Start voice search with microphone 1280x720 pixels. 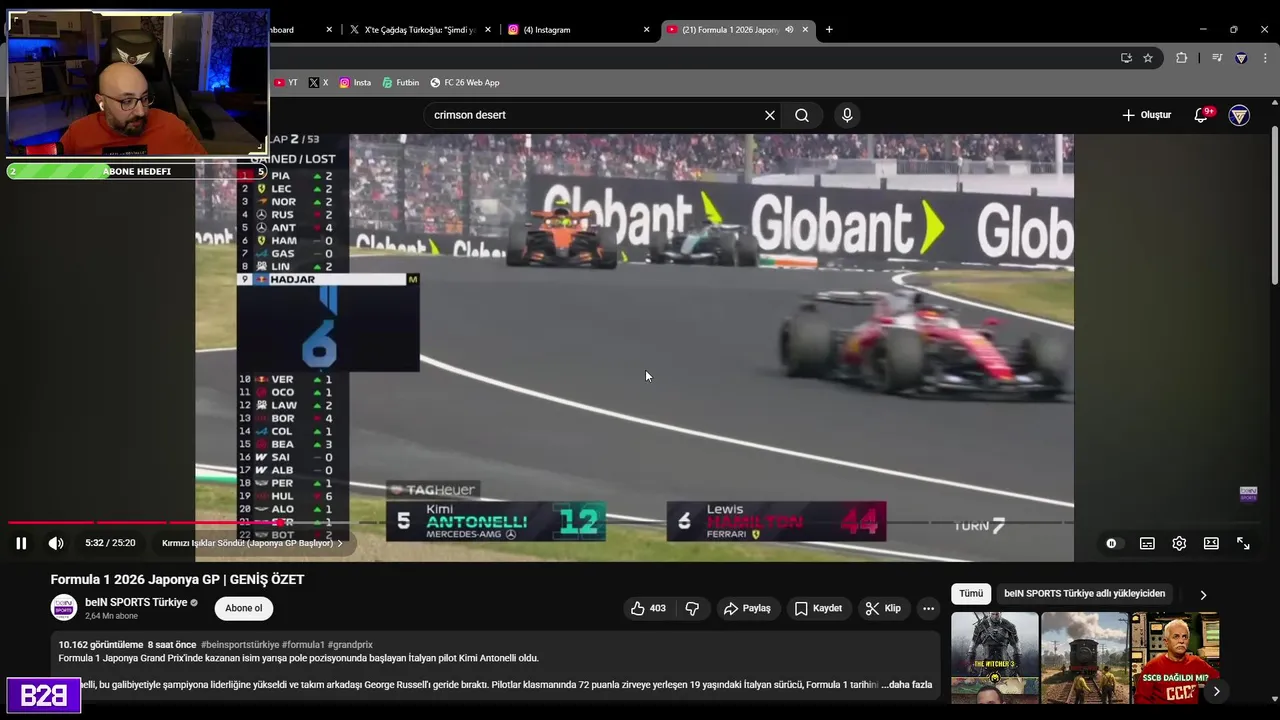(847, 115)
